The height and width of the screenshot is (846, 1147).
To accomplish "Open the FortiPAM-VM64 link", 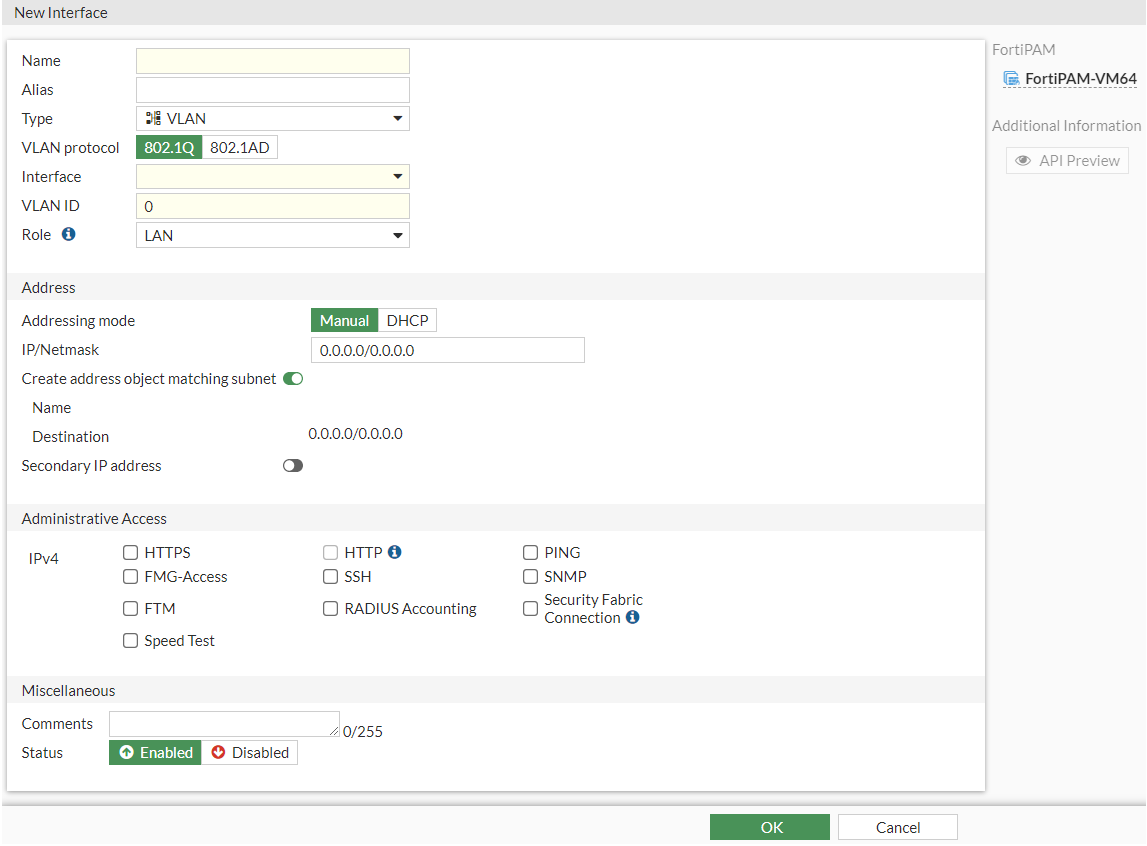I will [1078, 78].
